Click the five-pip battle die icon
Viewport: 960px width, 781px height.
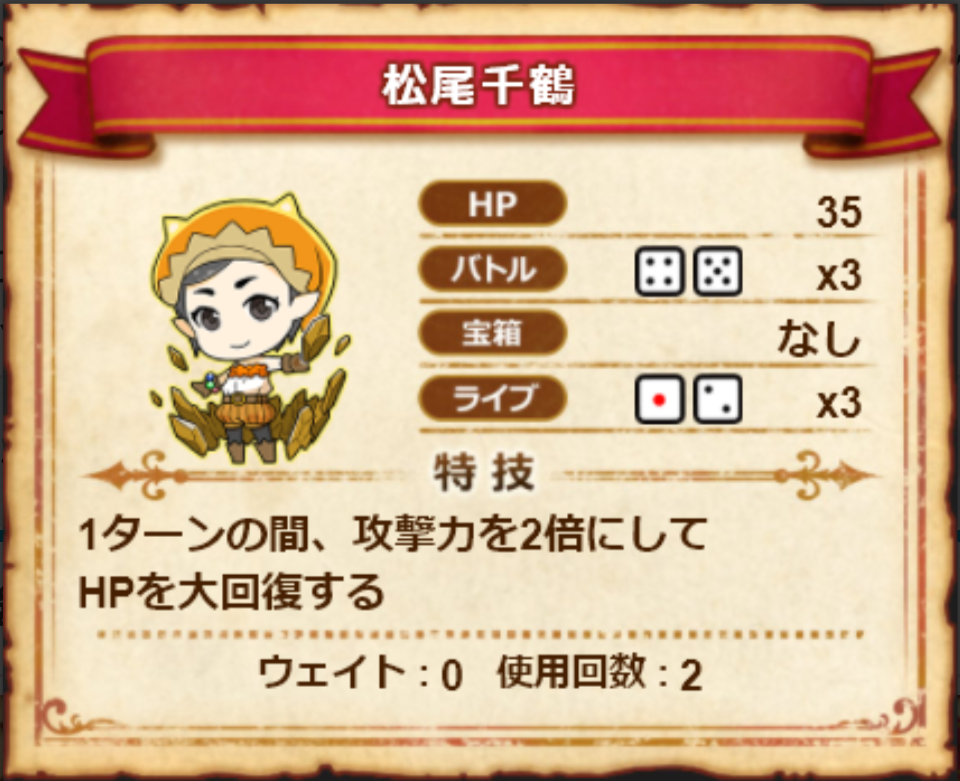pyautogui.click(x=718, y=272)
